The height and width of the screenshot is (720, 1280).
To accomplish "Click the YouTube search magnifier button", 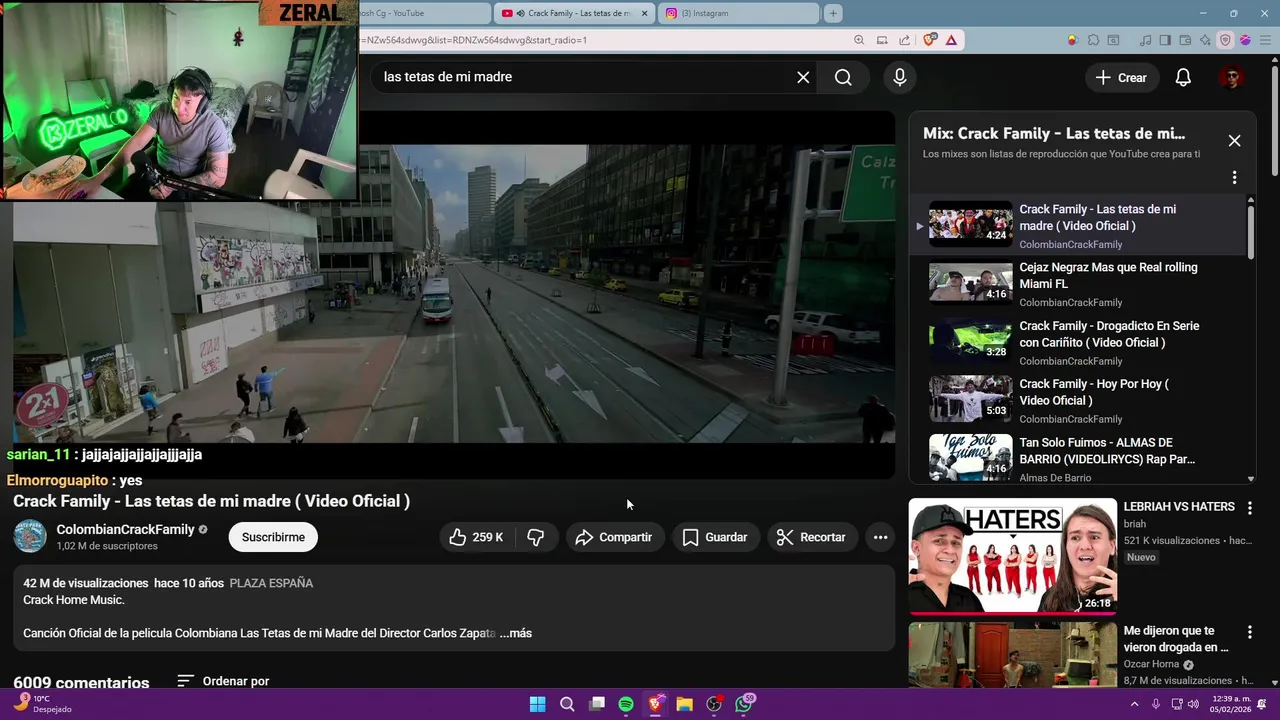I will click(843, 77).
